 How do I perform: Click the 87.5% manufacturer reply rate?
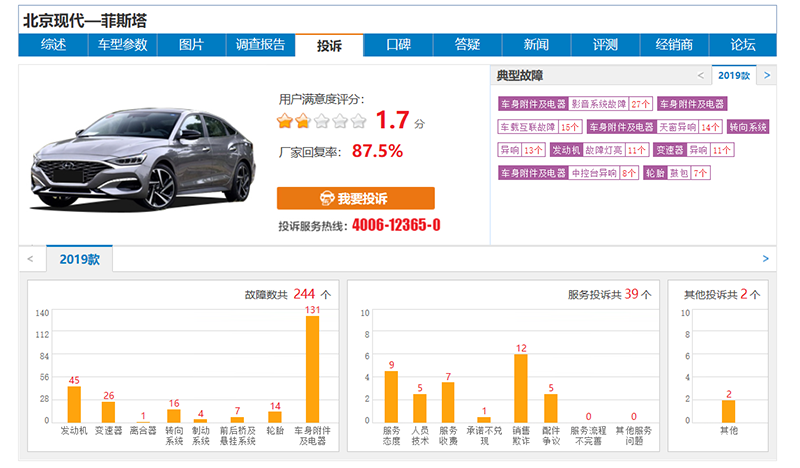[377, 151]
